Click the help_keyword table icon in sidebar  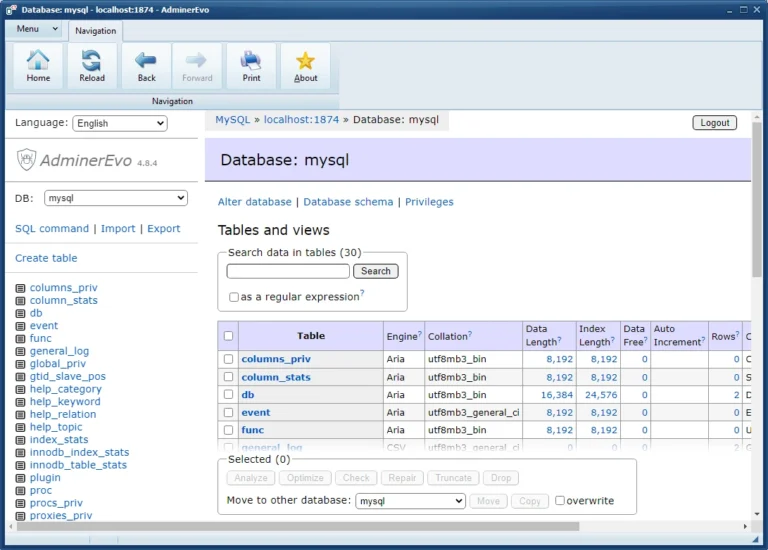point(21,402)
